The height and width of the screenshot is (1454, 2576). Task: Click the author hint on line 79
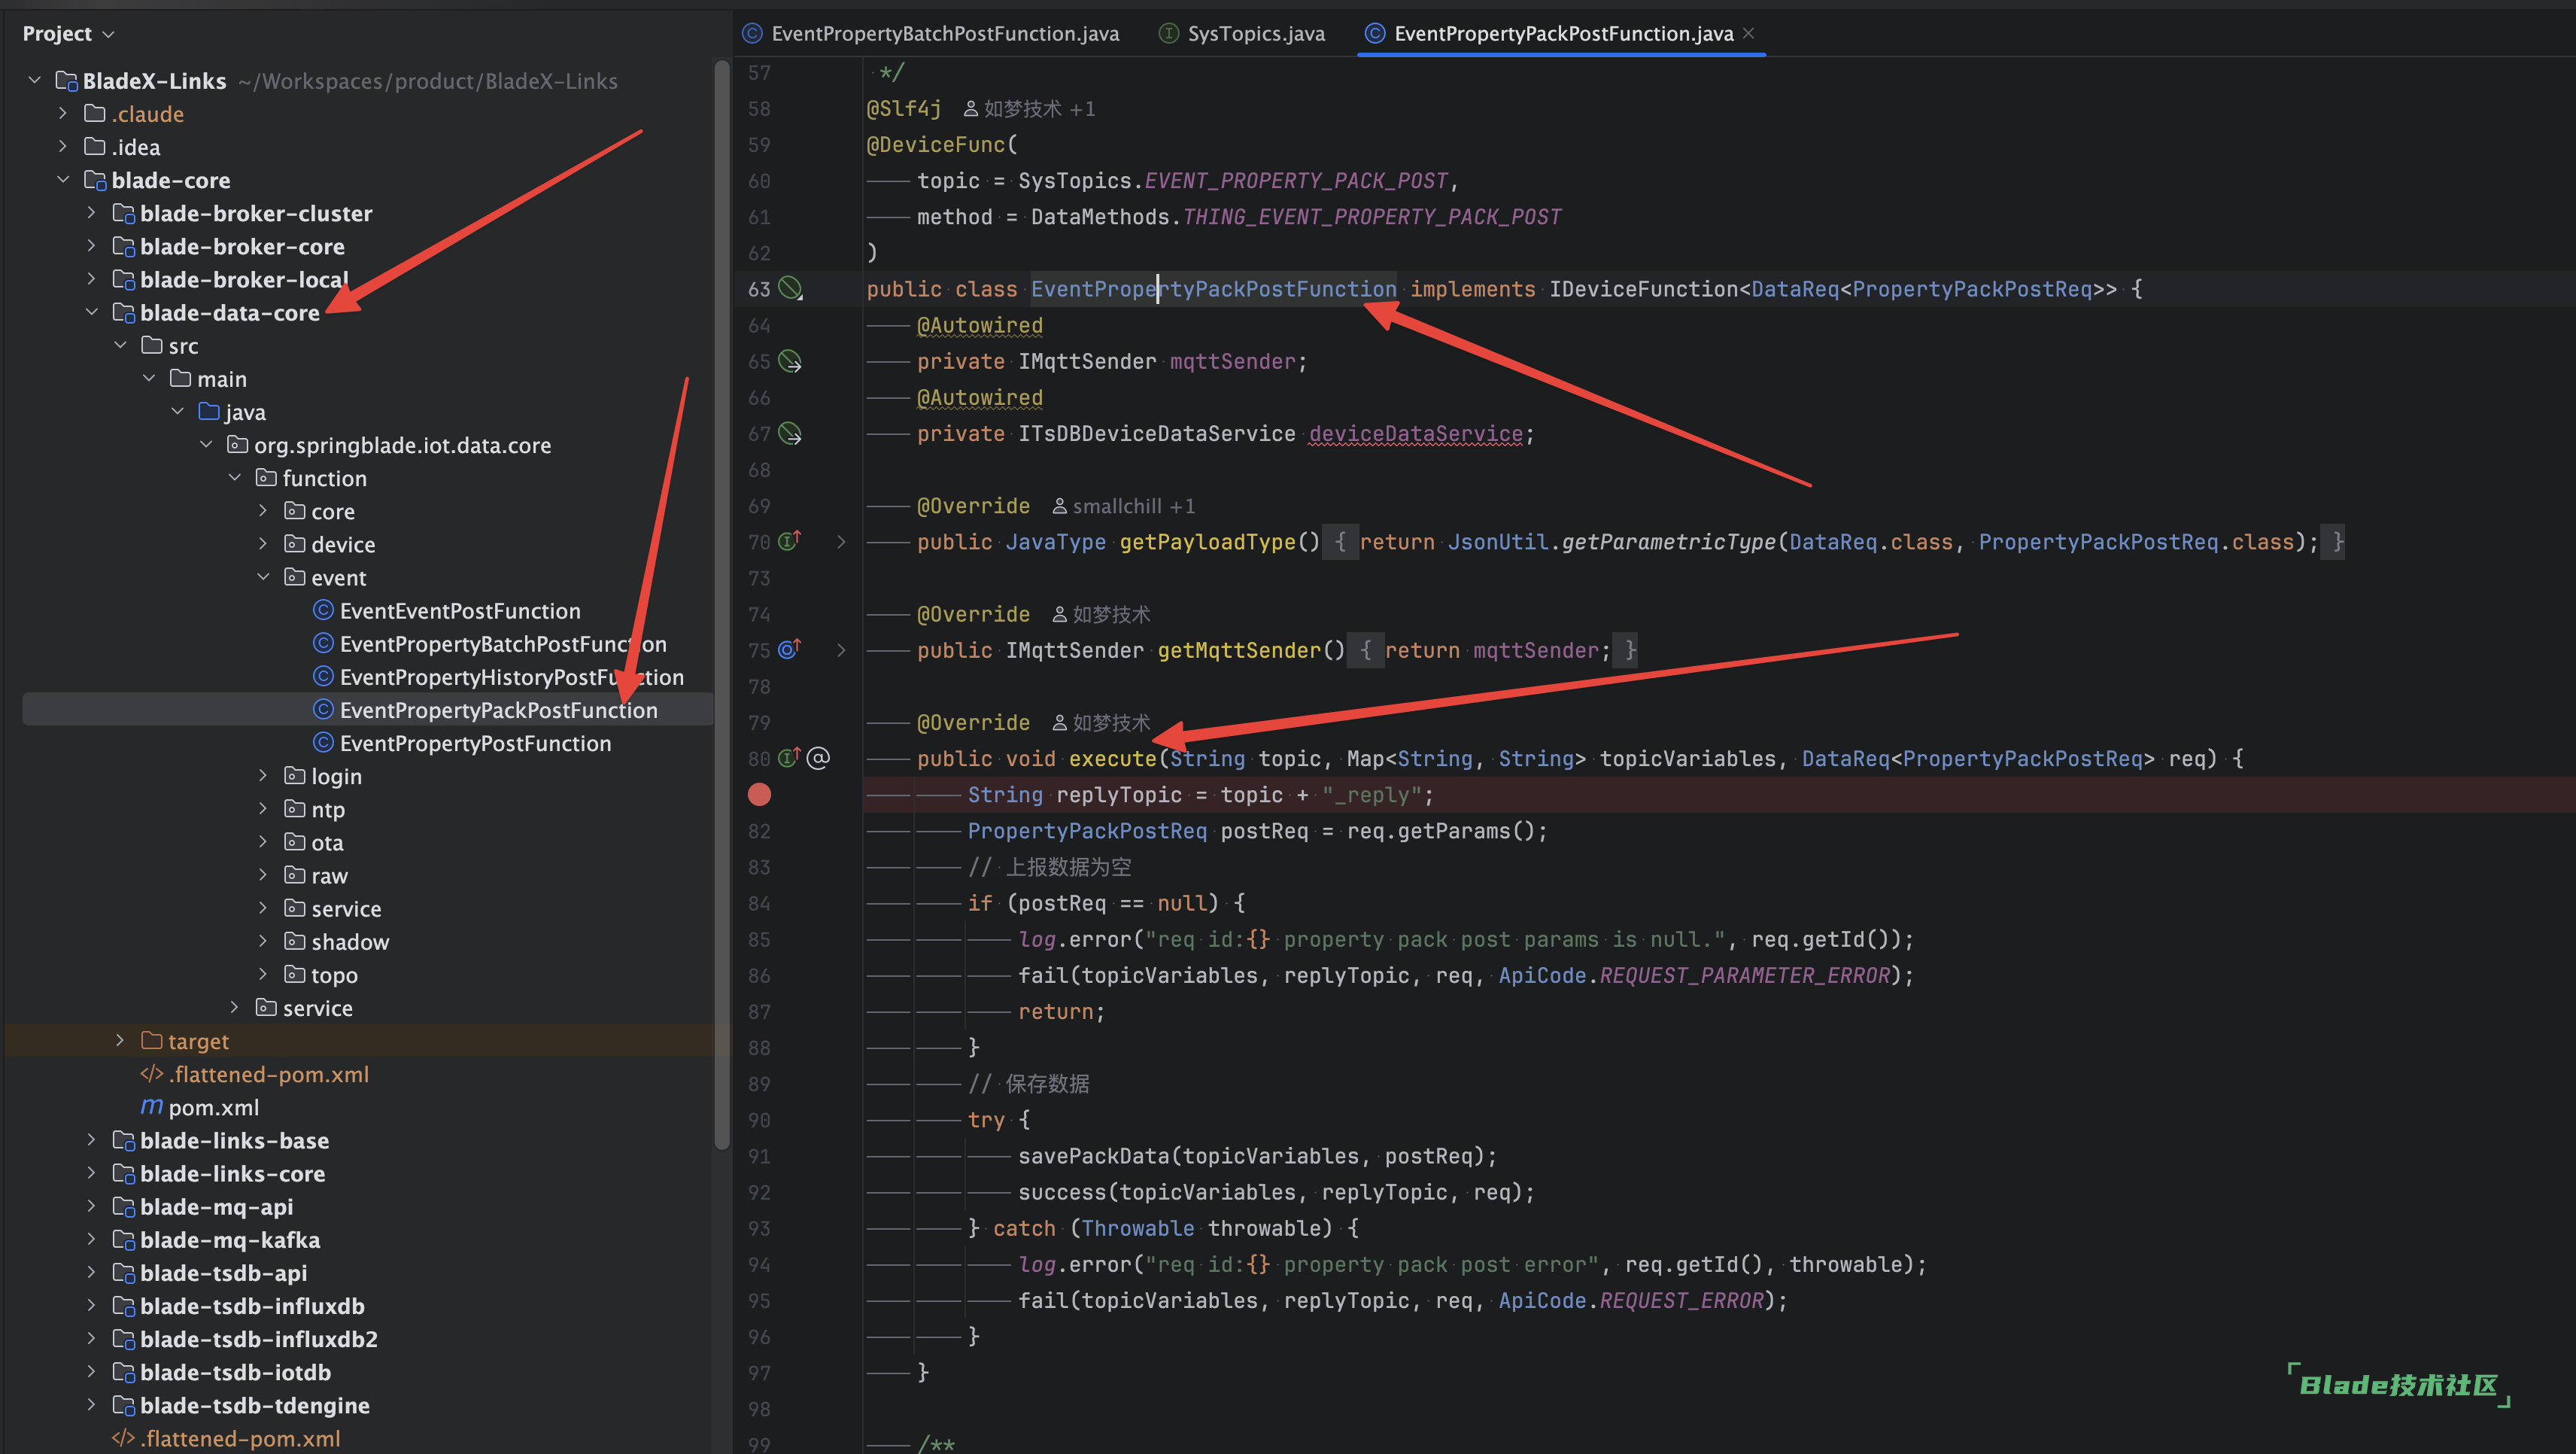point(1101,722)
